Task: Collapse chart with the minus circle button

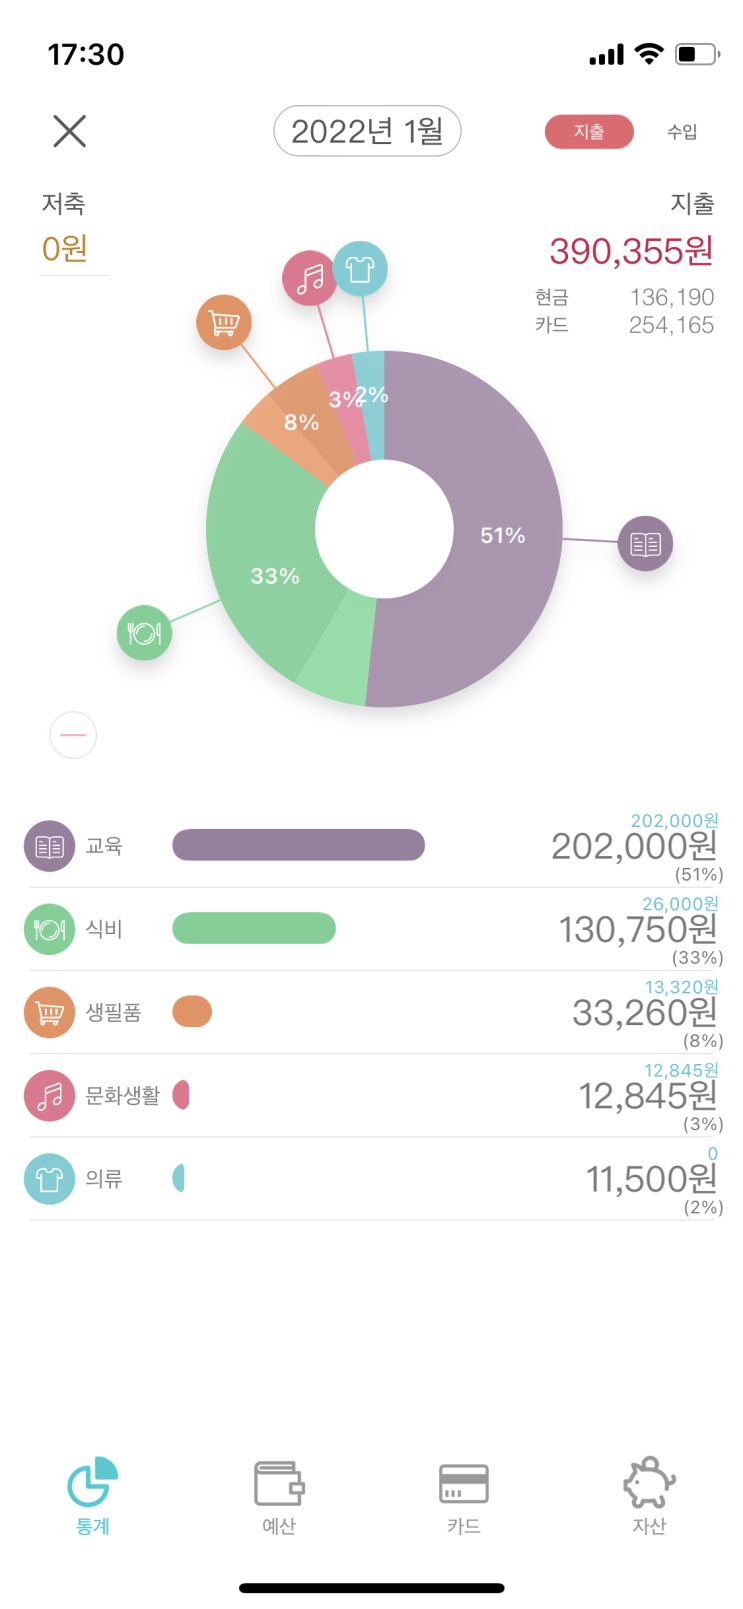Action: [73, 735]
